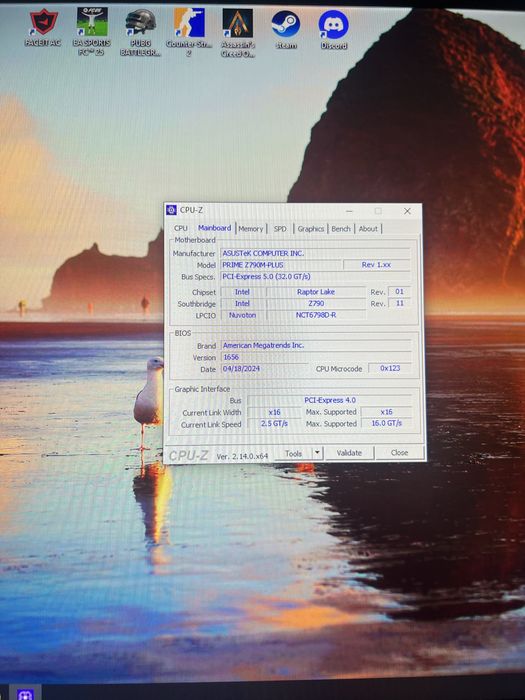The height and width of the screenshot is (700, 525).
Task: Click the CPU-Z title bar icon
Action: [171, 210]
